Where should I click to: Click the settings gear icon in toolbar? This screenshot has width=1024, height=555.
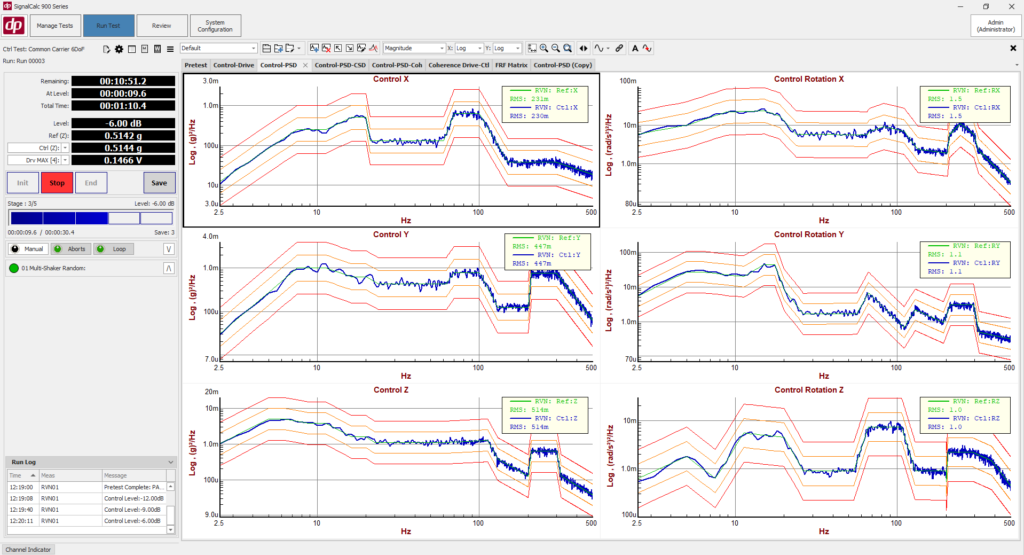click(120, 48)
